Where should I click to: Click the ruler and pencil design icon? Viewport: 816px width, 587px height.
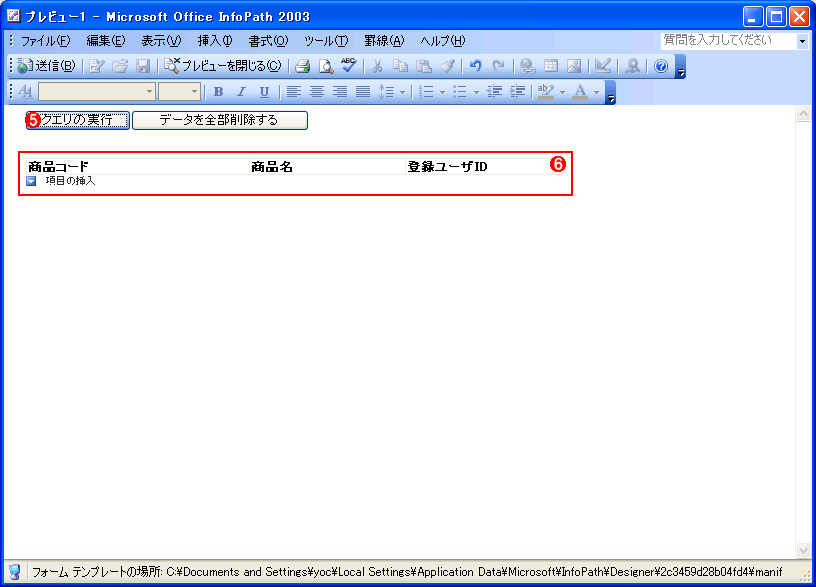coord(603,66)
